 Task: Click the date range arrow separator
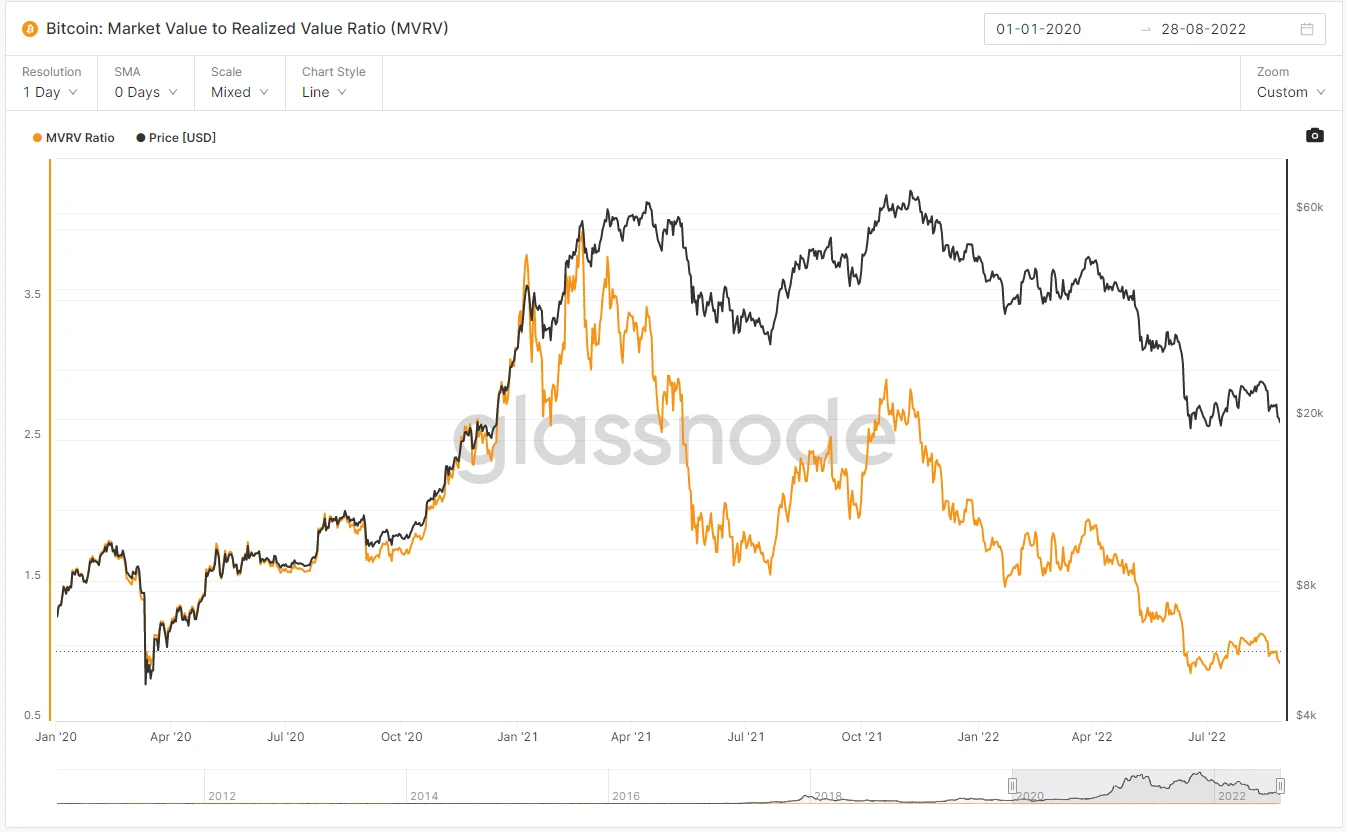click(1146, 29)
